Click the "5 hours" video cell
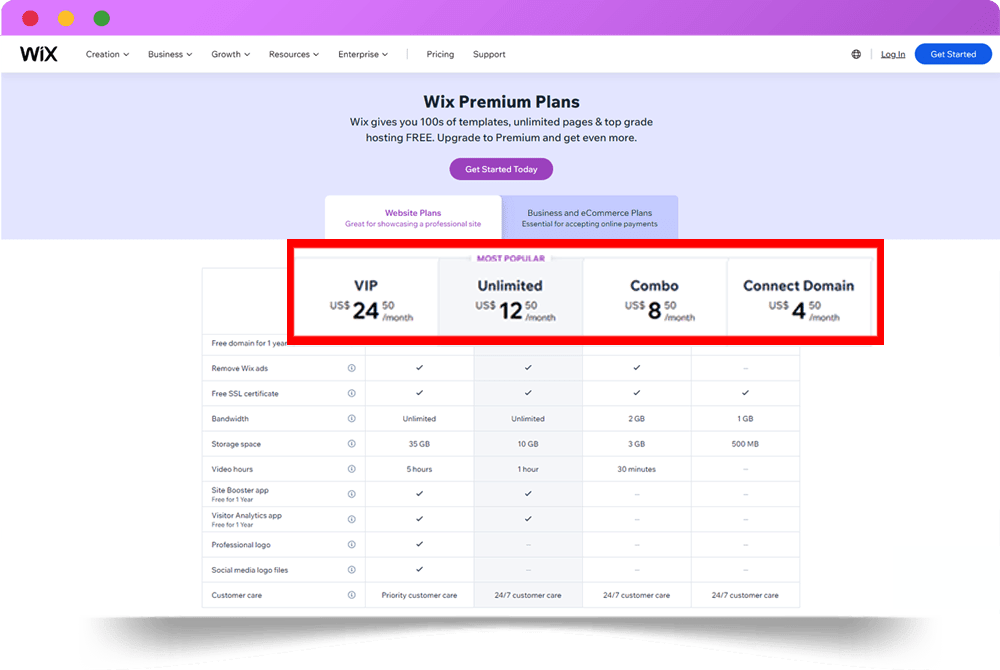The image size is (1000, 670). [x=419, y=469]
